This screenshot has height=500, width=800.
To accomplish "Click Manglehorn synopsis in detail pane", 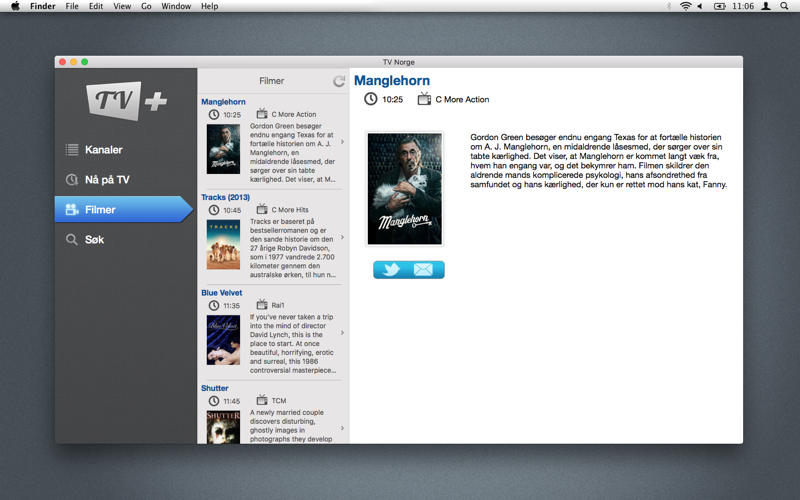I will tap(598, 161).
